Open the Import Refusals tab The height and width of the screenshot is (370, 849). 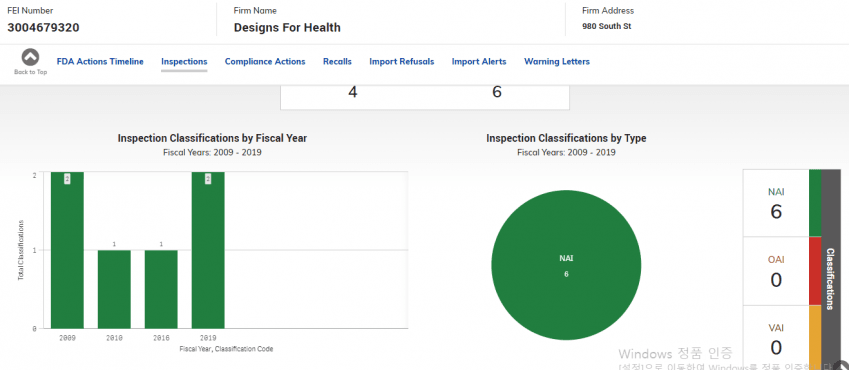402,62
